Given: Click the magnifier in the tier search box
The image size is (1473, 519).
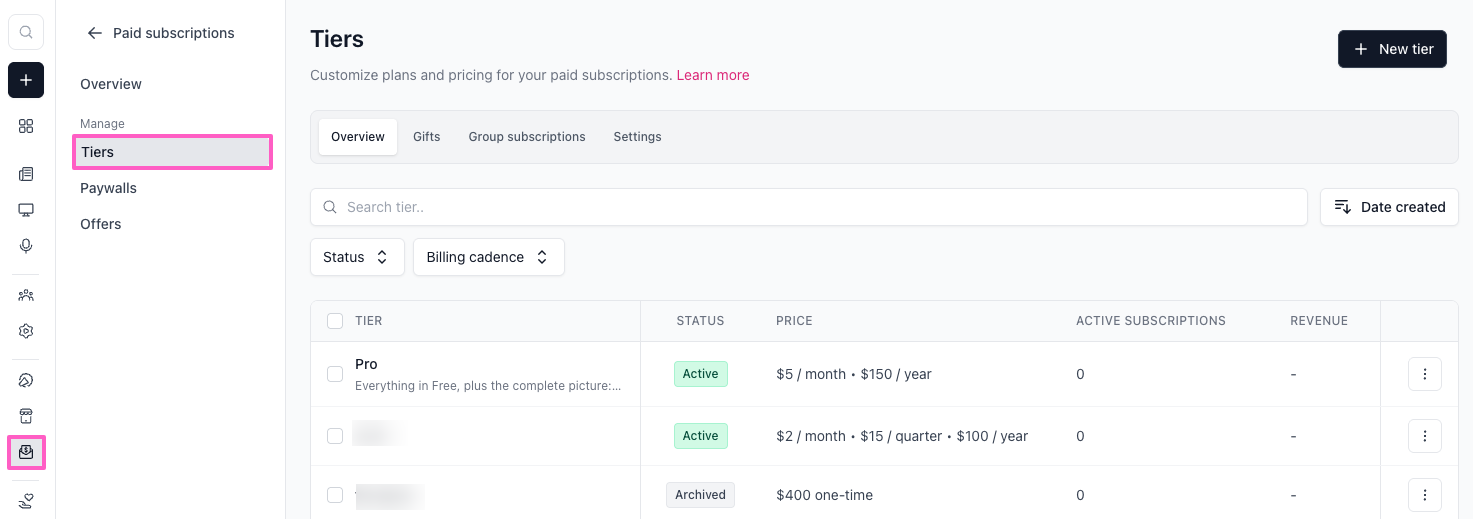Looking at the screenshot, I should (330, 207).
